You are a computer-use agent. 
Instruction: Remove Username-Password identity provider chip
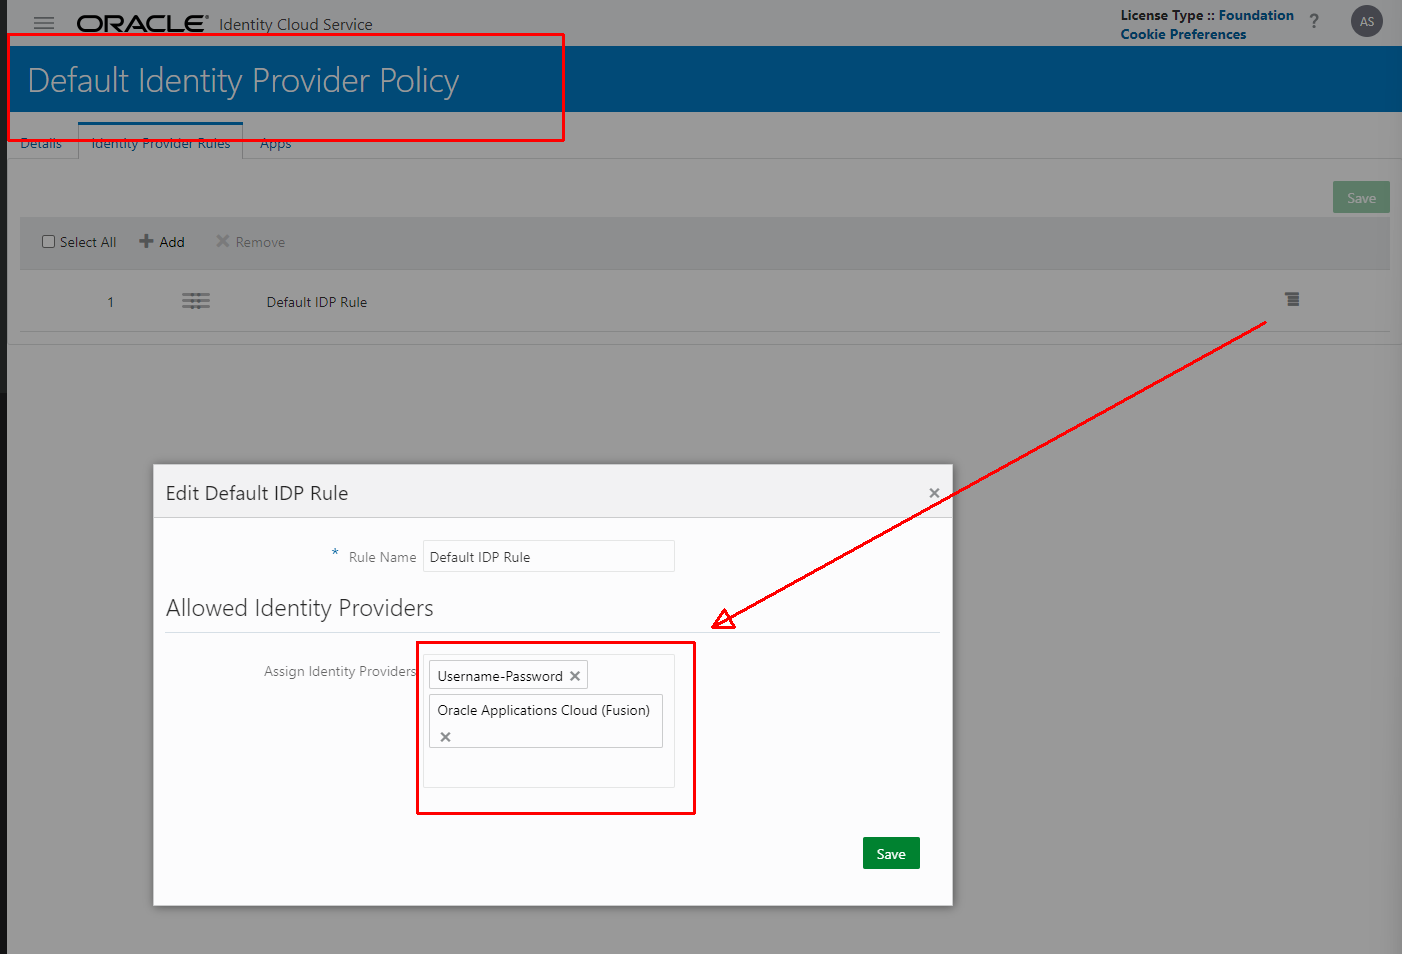(575, 676)
